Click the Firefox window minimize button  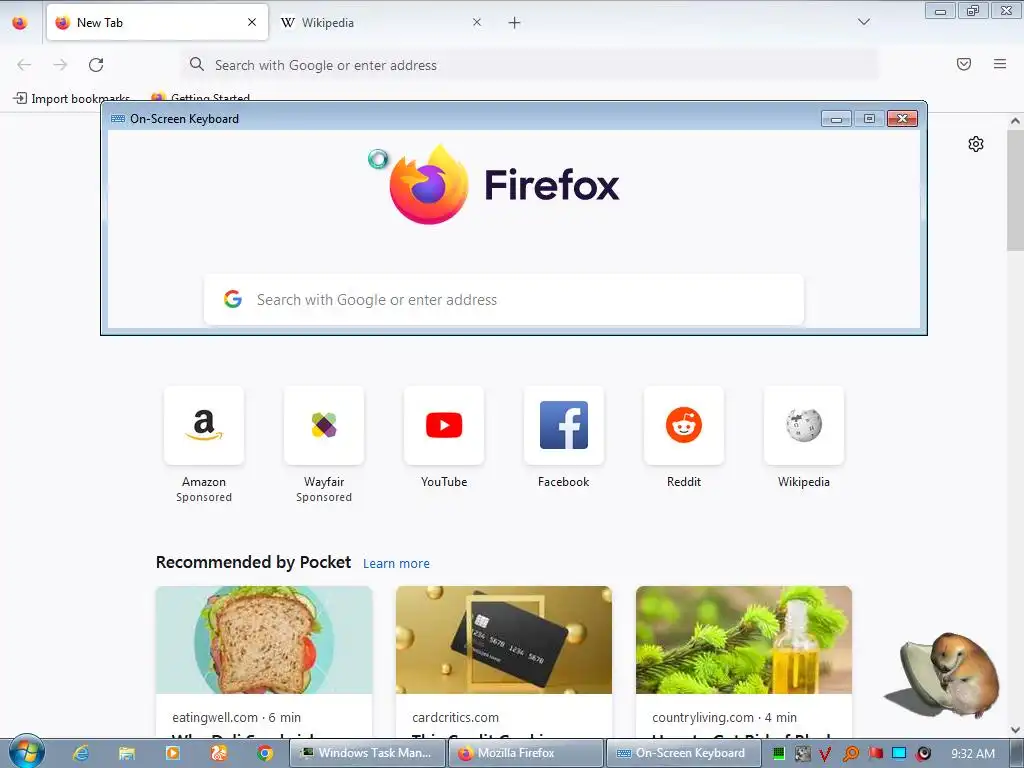940,10
